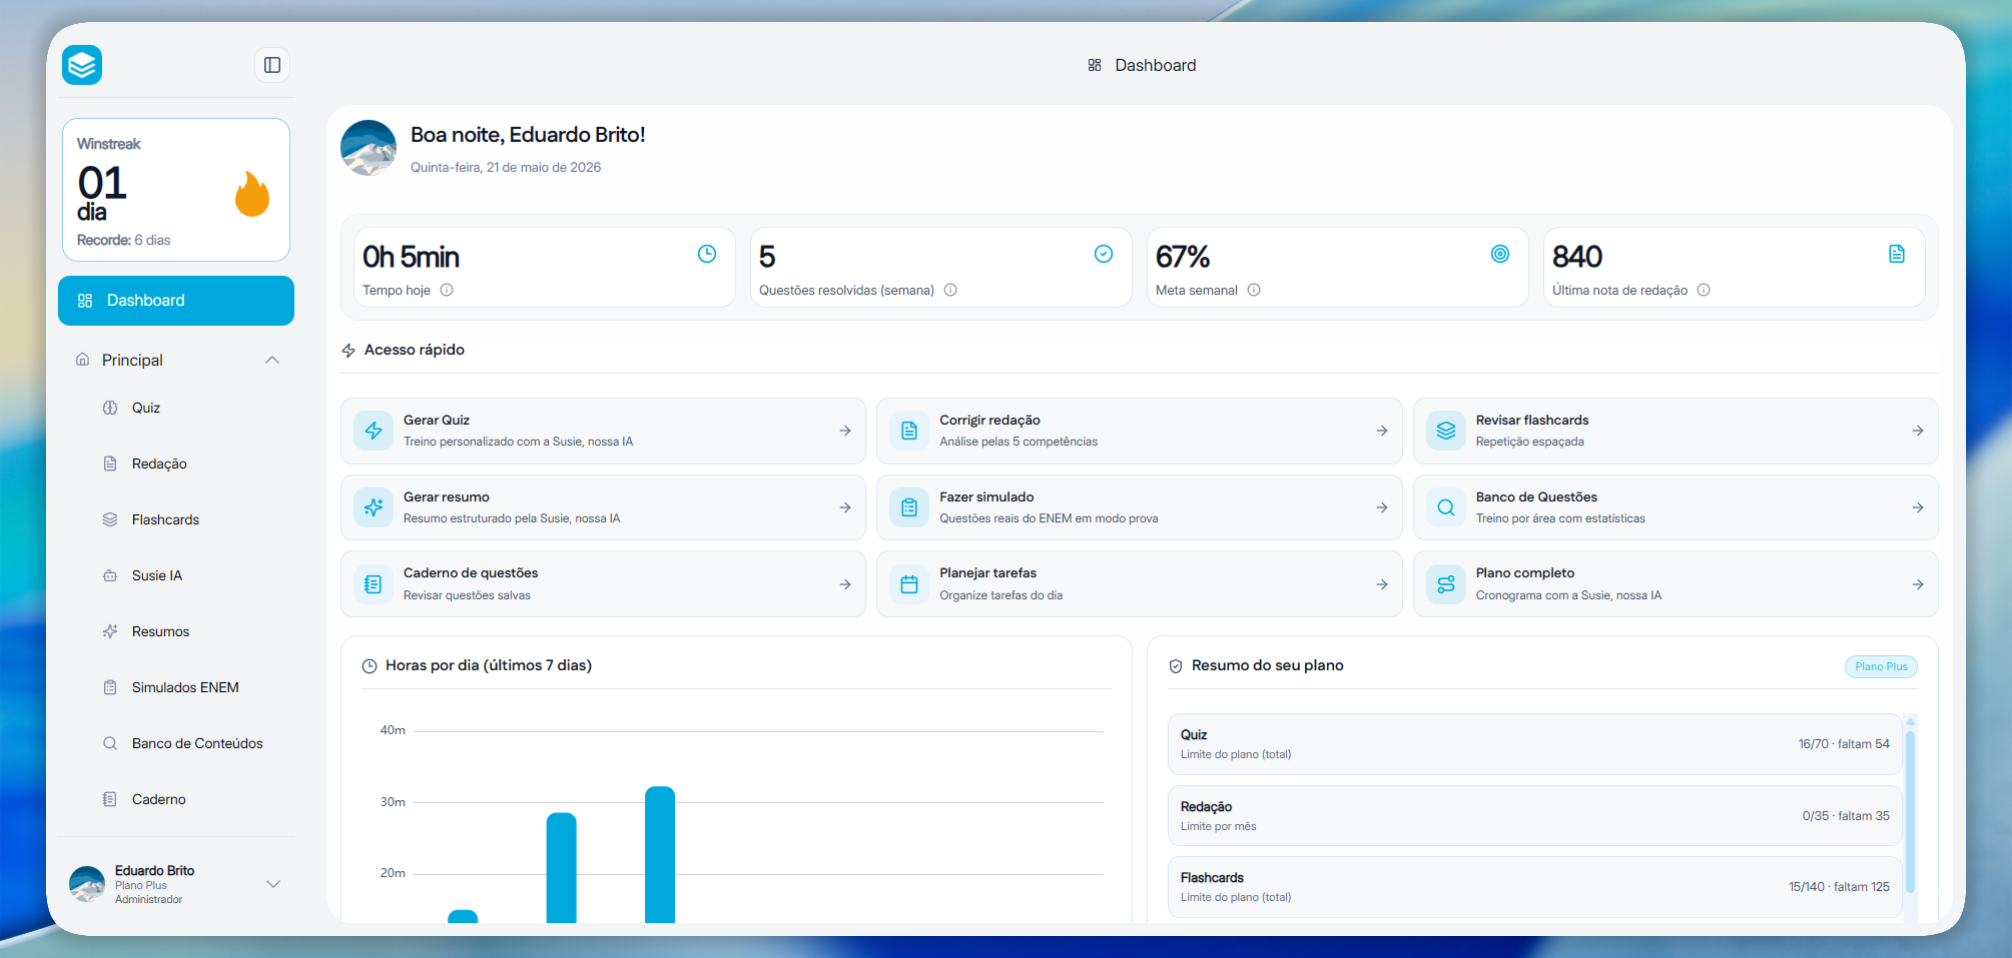Click the clipboard icon of Fazer simulado
The image size is (2012, 958).
tap(909, 508)
